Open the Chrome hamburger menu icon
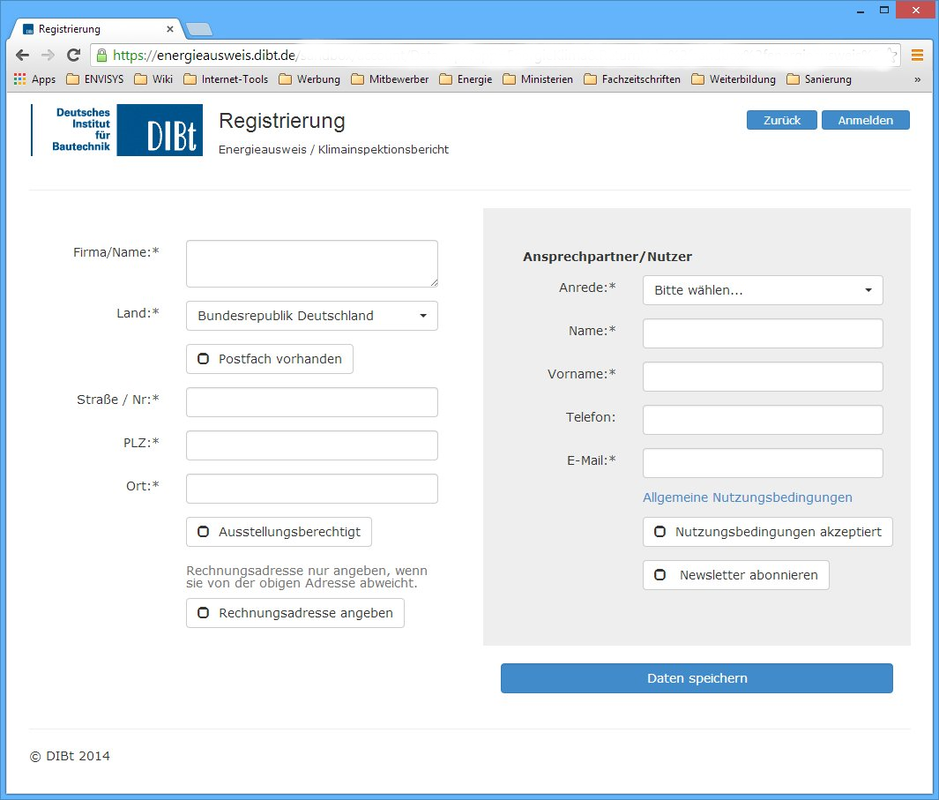The height and width of the screenshot is (800, 939). tap(916, 55)
